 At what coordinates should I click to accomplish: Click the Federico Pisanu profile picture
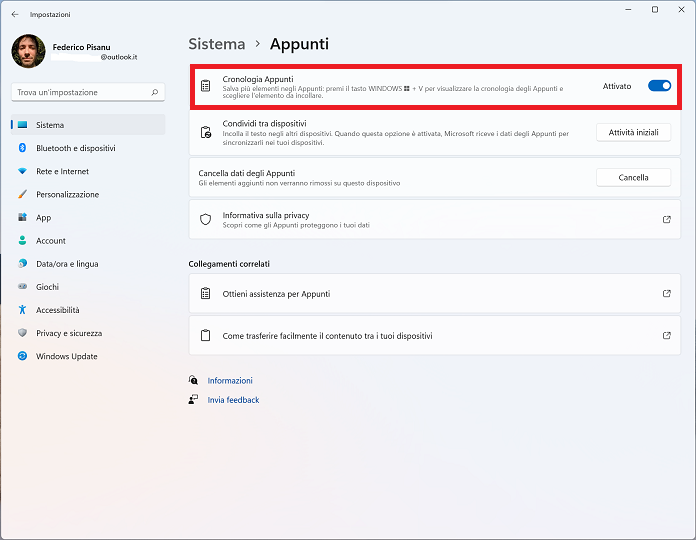tap(28, 51)
